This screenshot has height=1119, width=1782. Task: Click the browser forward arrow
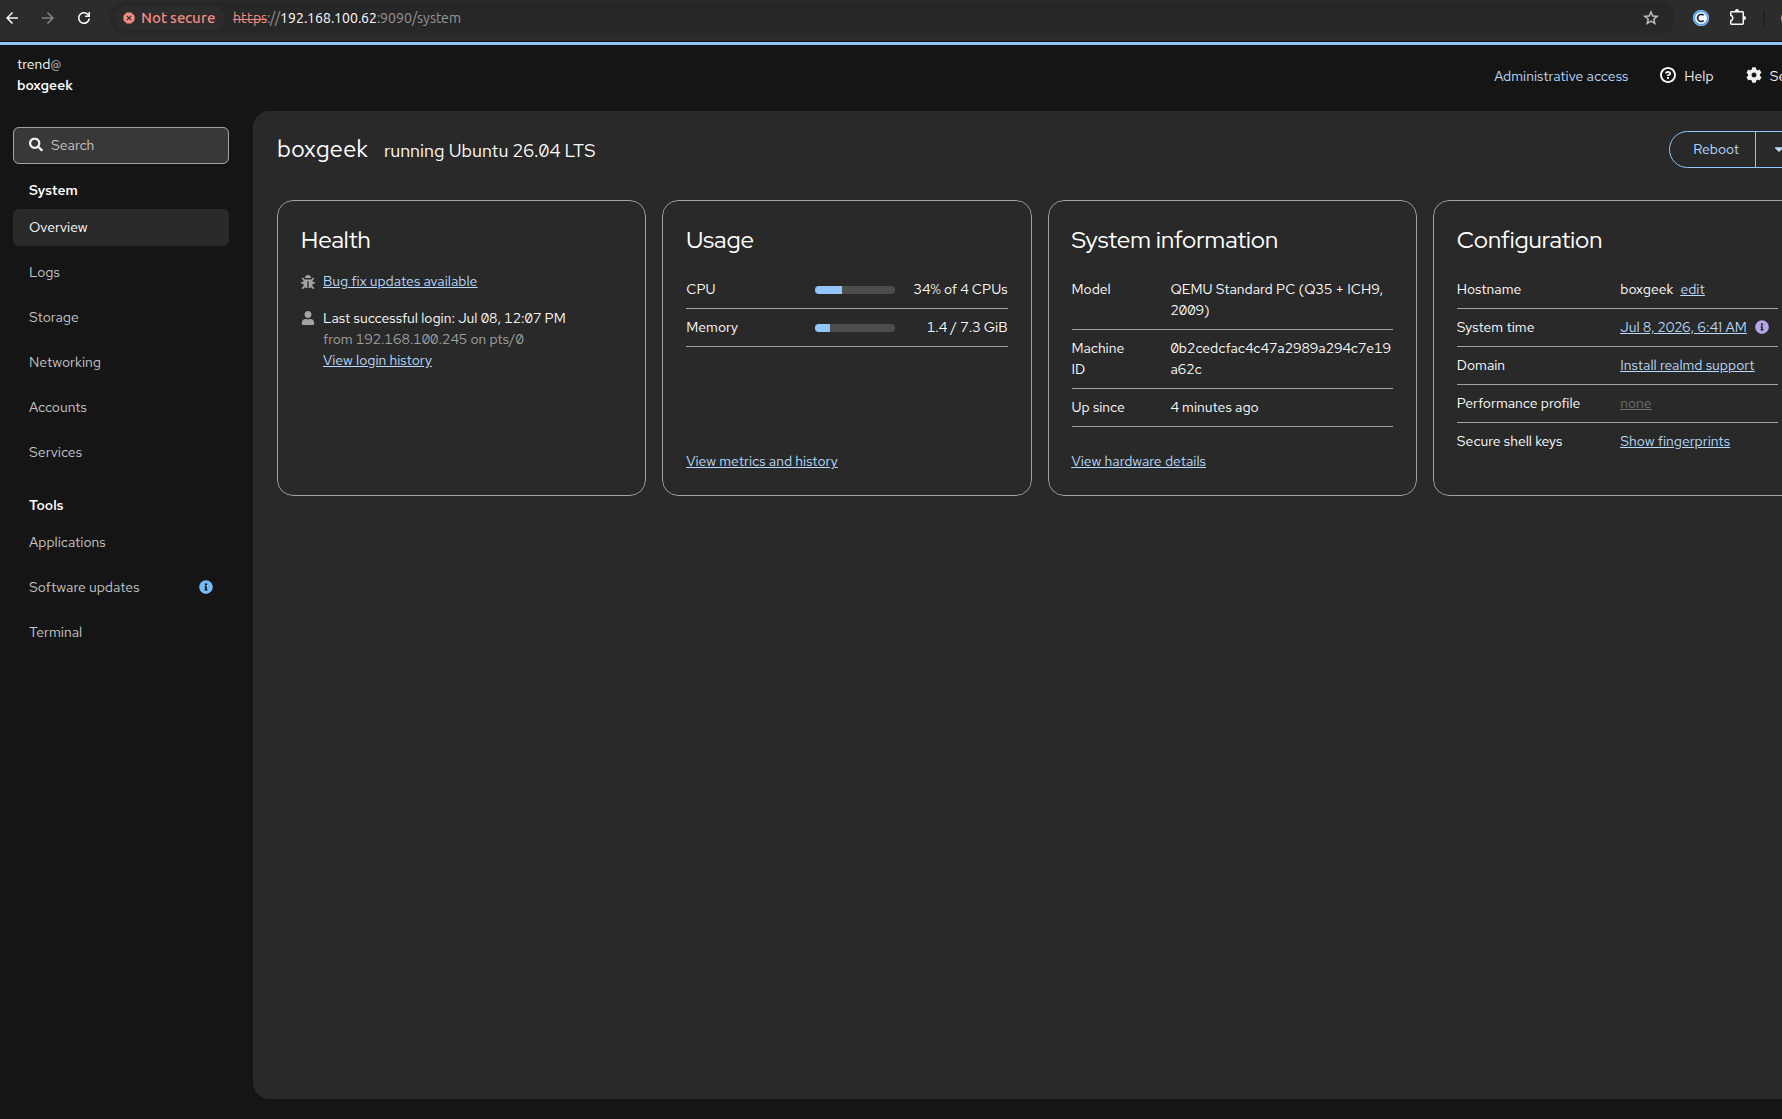coord(48,18)
